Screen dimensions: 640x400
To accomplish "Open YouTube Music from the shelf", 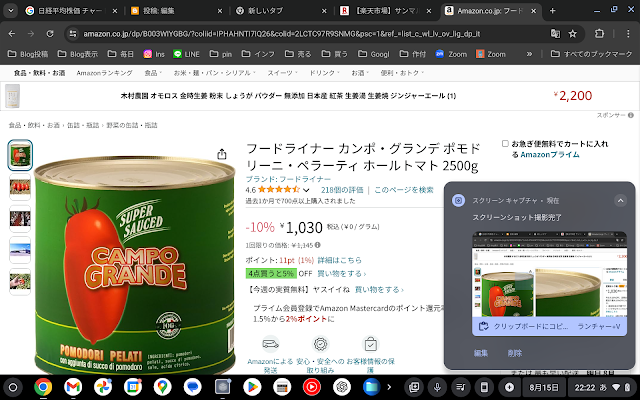I will coord(312,387).
